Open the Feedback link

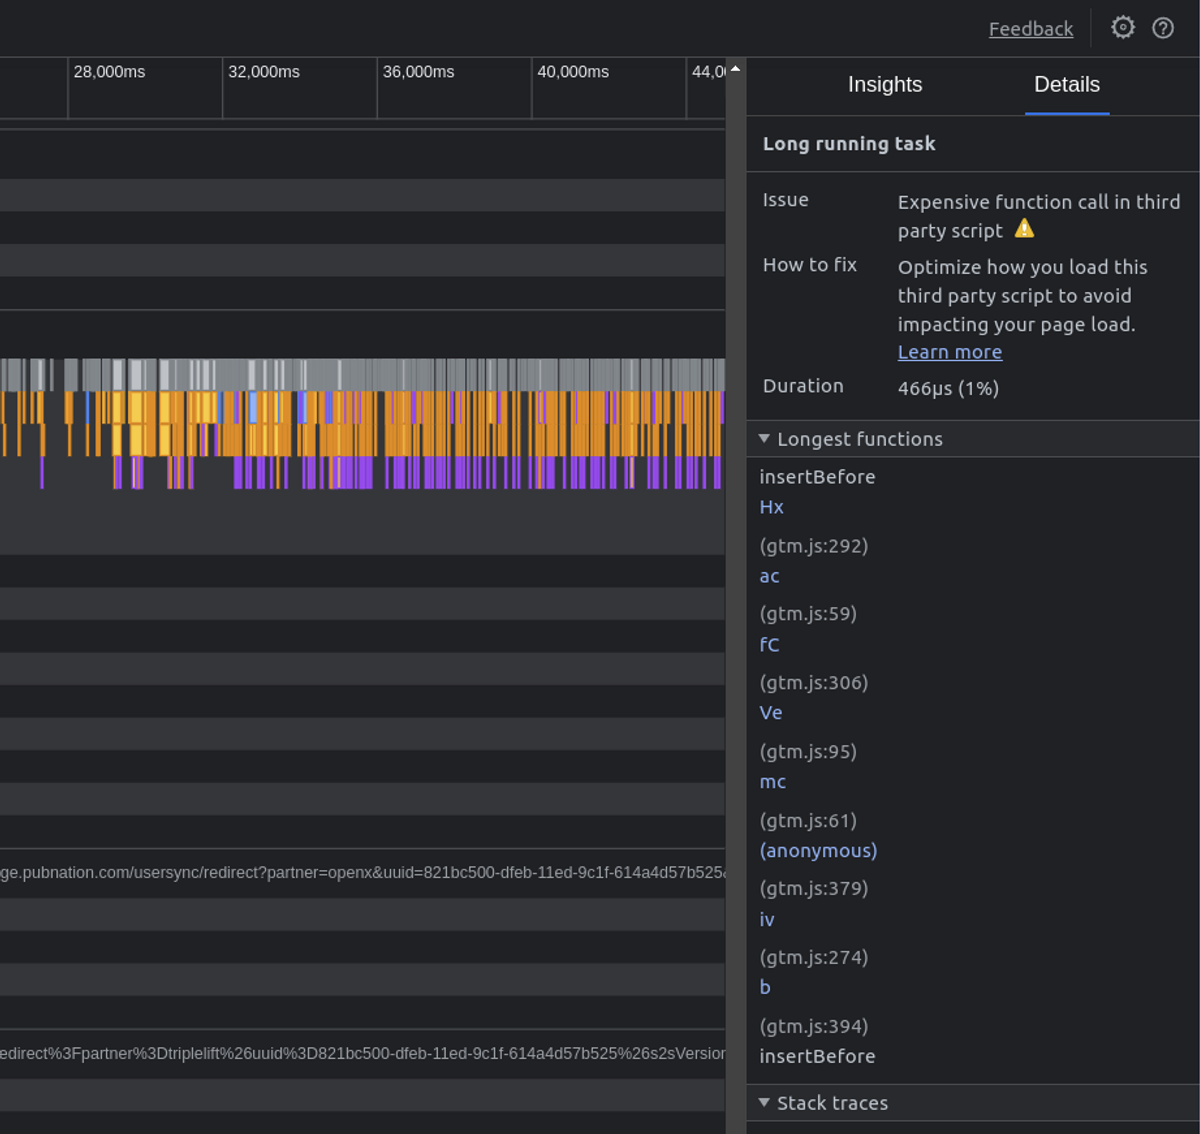tap(1031, 29)
